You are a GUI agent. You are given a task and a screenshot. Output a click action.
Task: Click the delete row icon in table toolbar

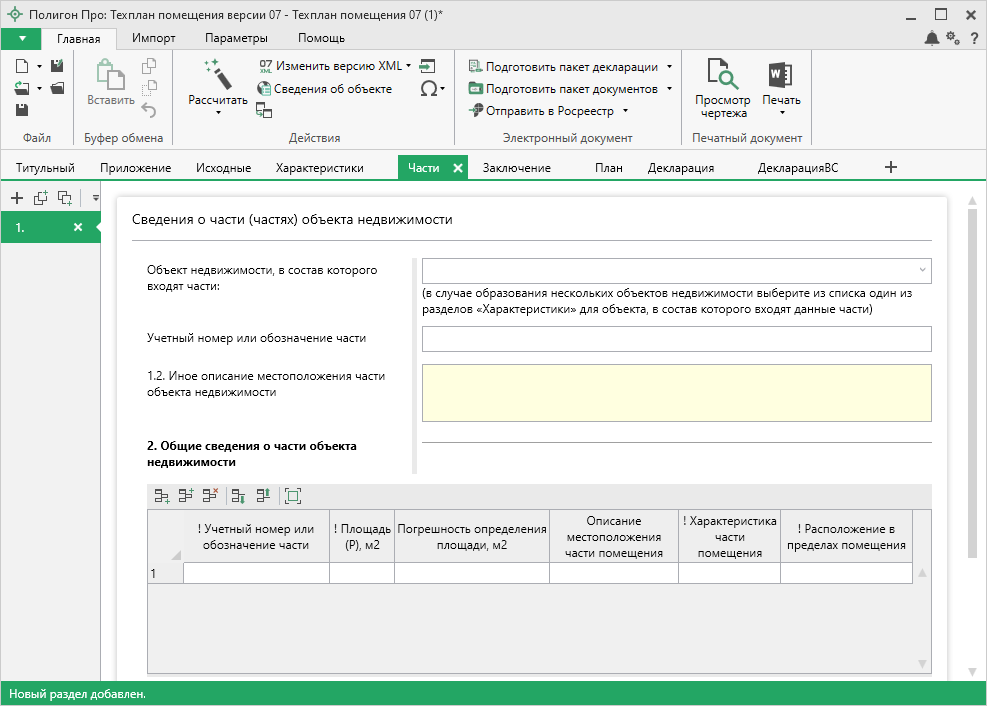[x=210, y=495]
